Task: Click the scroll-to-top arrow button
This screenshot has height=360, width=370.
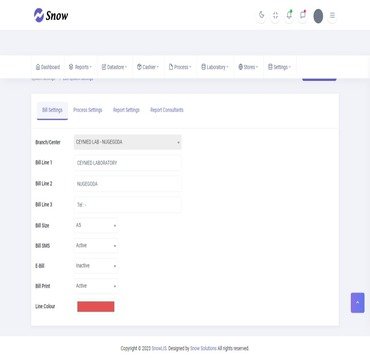Action: coord(358,303)
